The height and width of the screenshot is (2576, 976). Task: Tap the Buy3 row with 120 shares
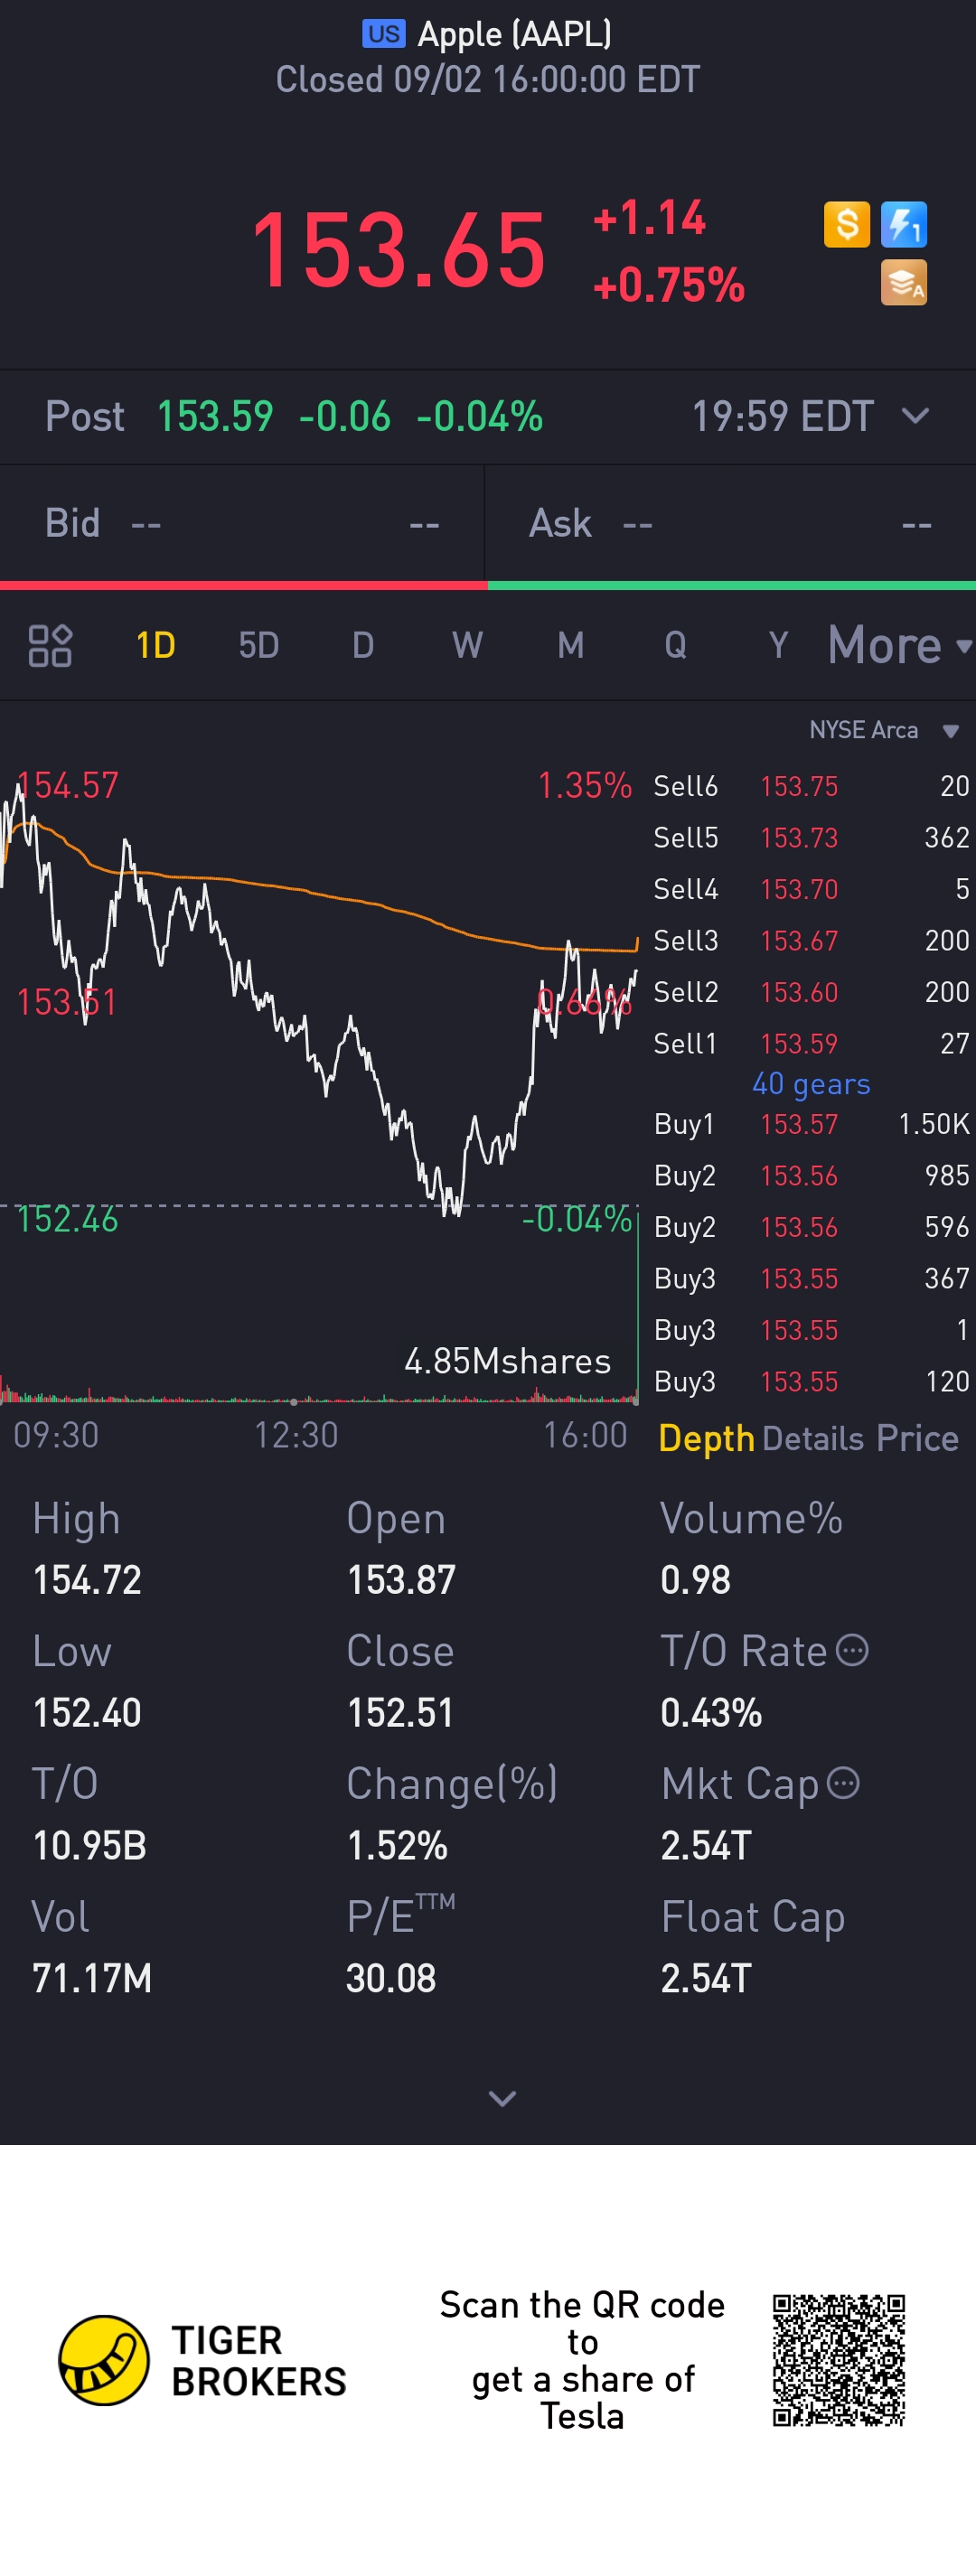[x=811, y=1381]
